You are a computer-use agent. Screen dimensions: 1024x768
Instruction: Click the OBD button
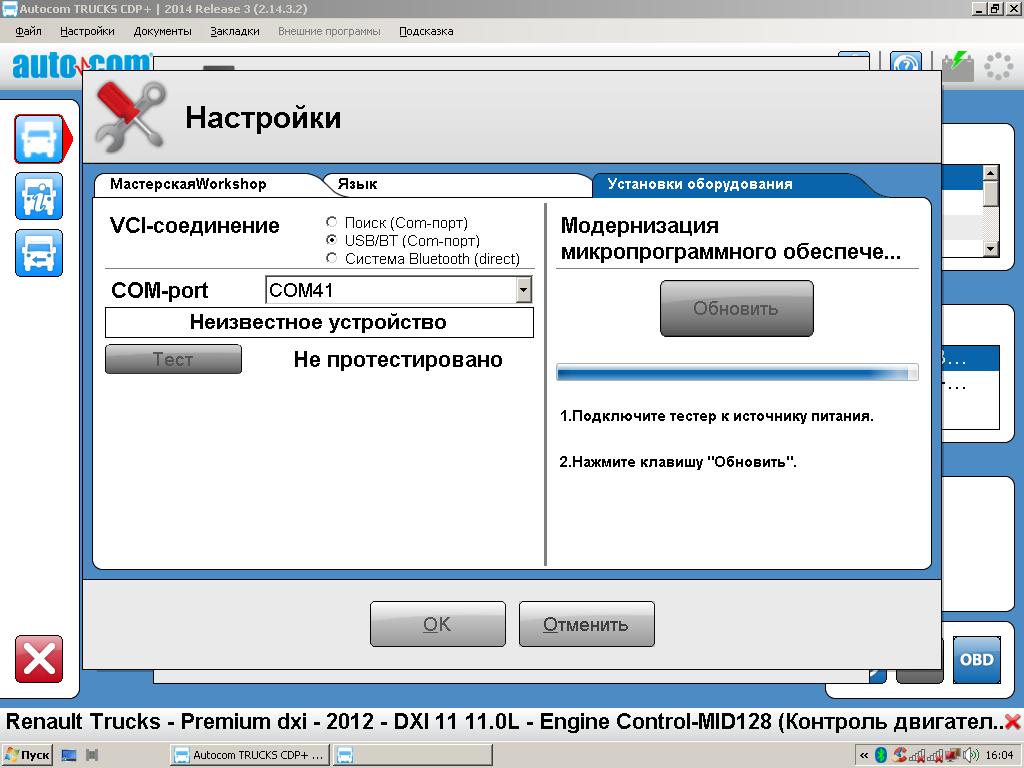[x=976, y=660]
